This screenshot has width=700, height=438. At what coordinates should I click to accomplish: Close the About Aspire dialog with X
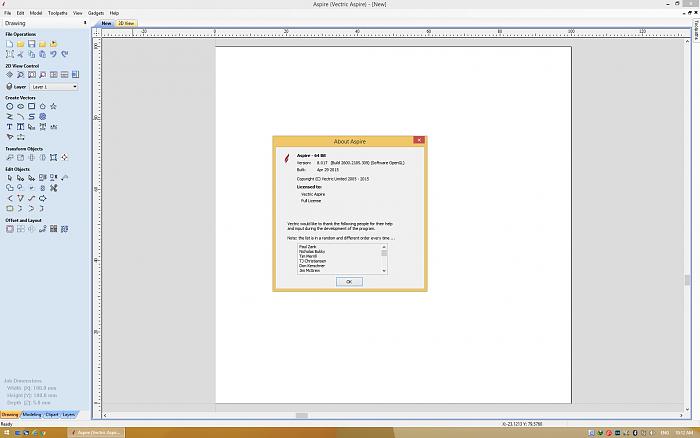click(419, 140)
